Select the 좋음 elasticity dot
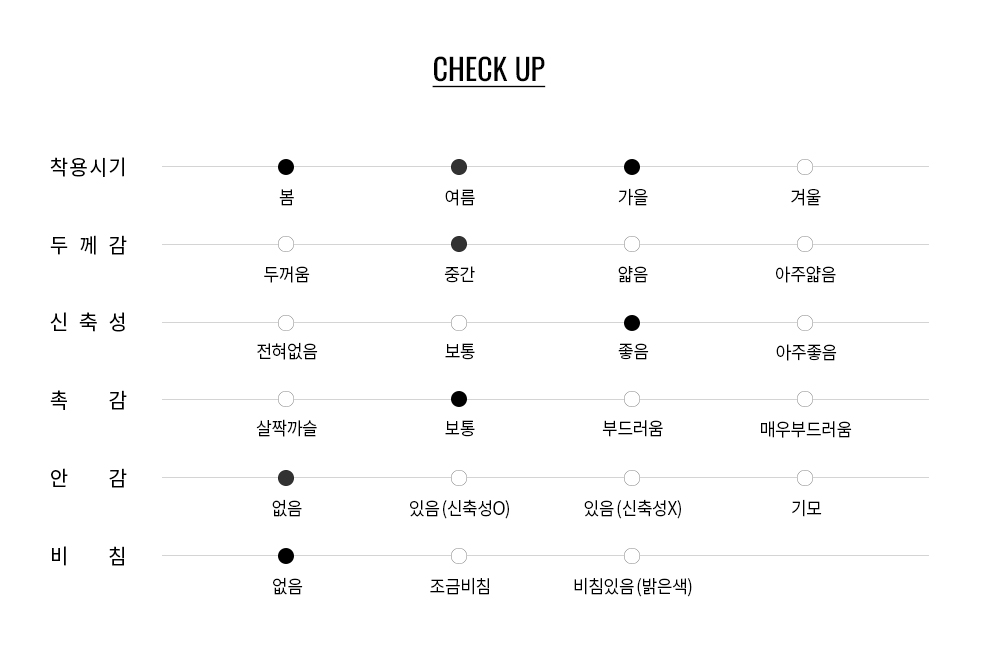This screenshot has height=661, width=1000. point(631,323)
